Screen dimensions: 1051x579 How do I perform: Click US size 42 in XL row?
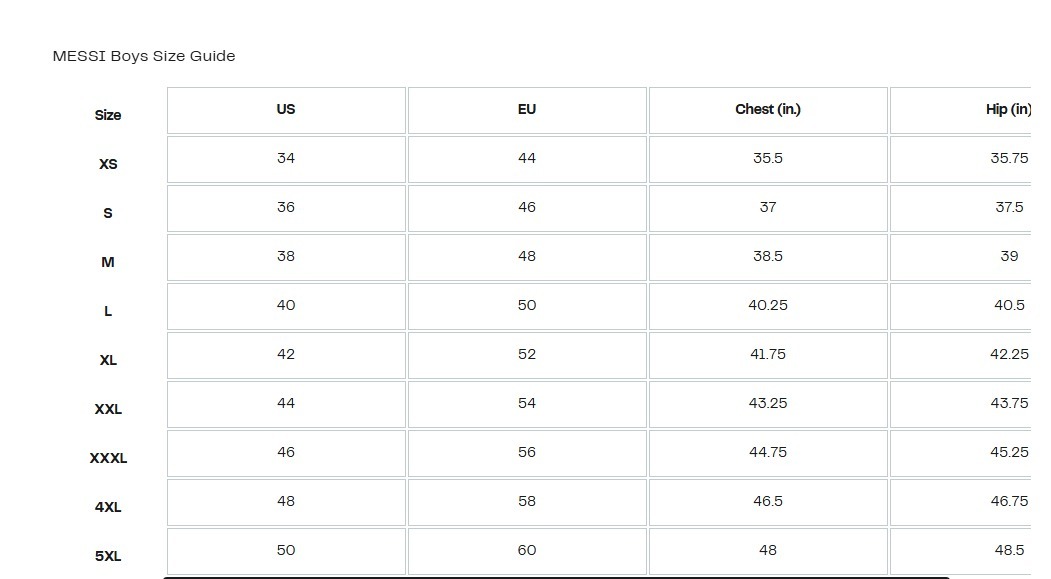point(286,354)
